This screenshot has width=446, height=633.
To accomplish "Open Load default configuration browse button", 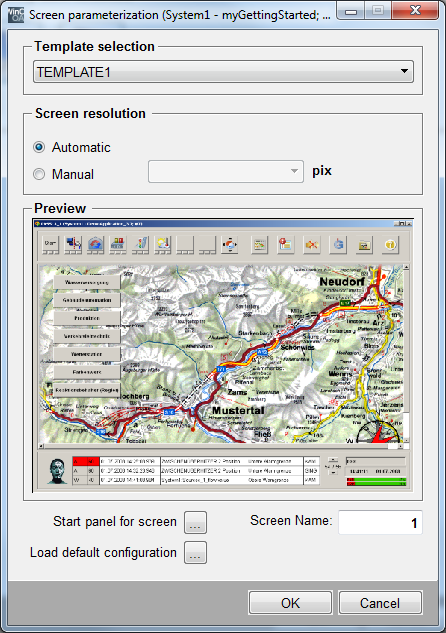I will (x=195, y=552).
